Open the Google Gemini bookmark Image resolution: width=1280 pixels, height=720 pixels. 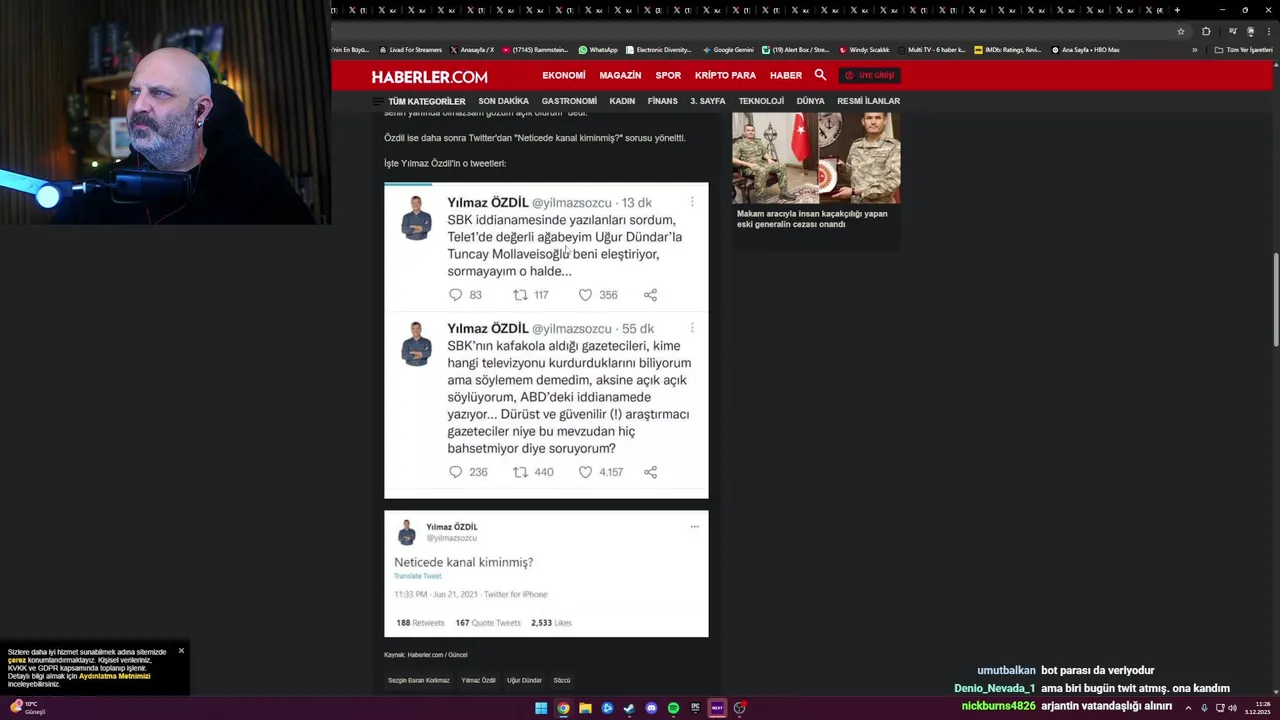(728, 50)
